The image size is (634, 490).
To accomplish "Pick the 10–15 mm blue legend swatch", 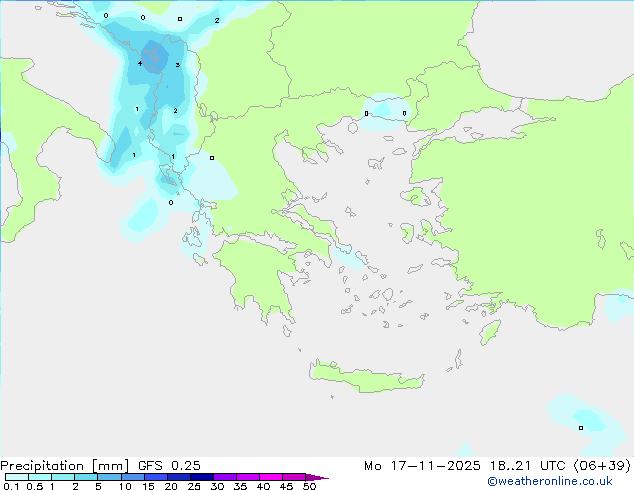I will coord(132,477).
